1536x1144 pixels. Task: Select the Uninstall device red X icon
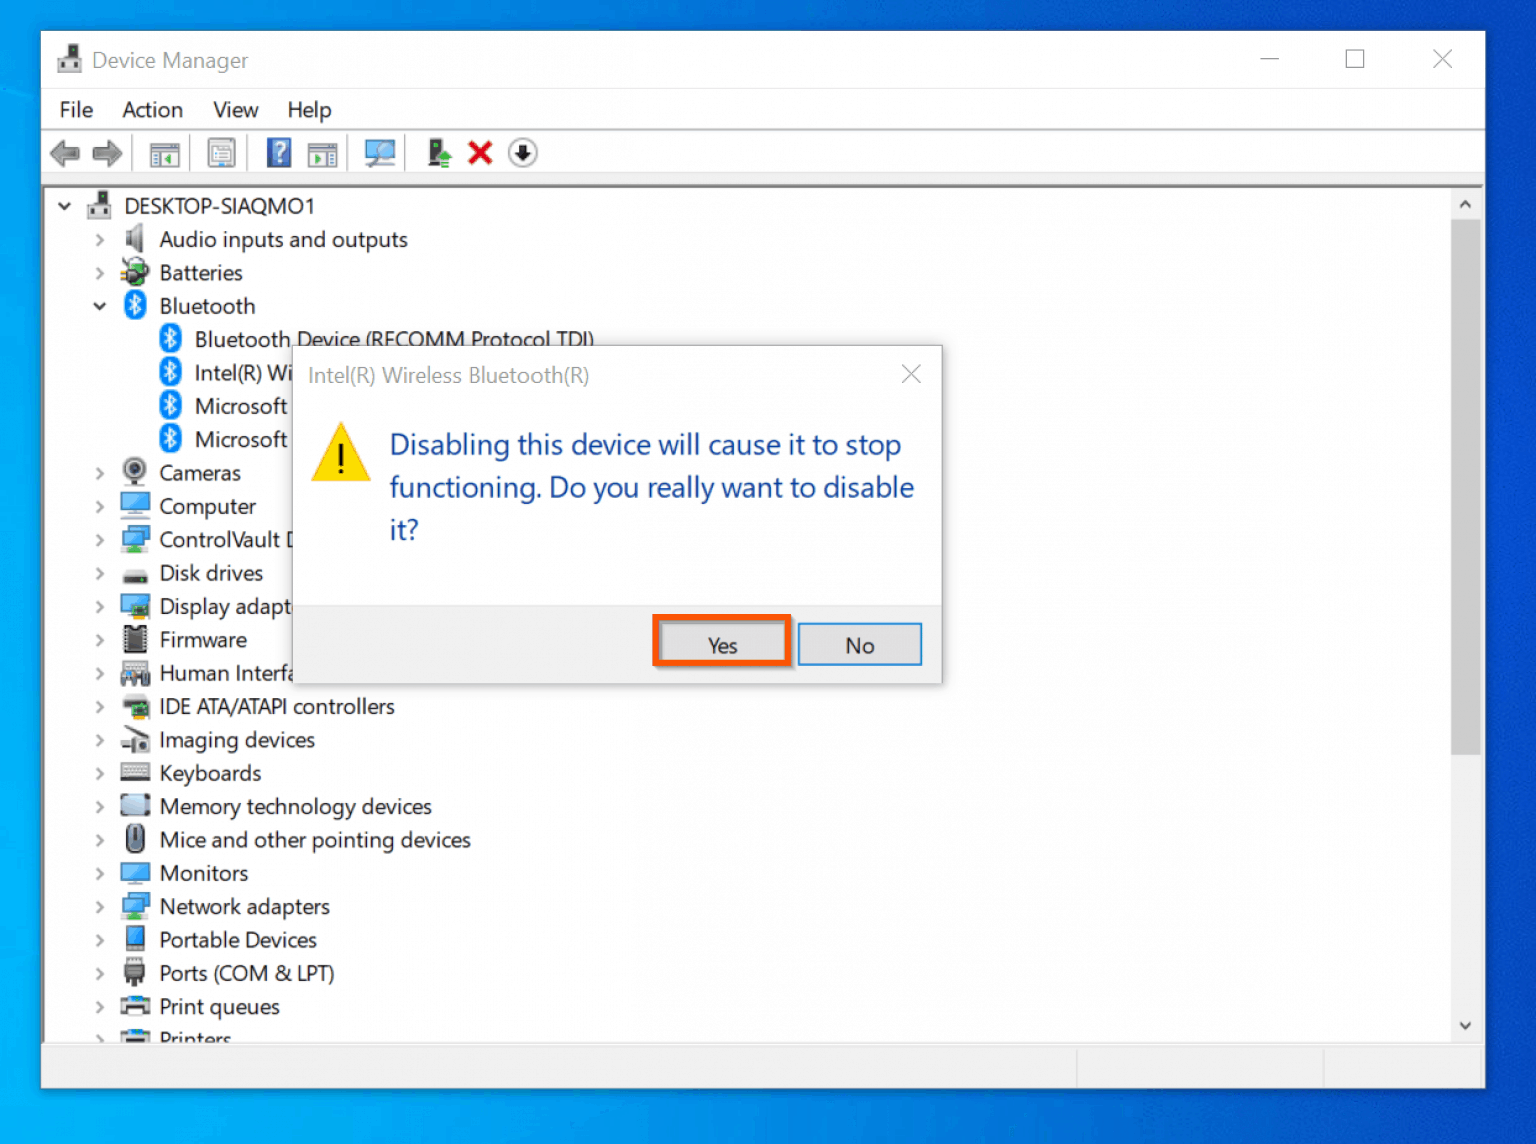pyautogui.click(x=480, y=152)
